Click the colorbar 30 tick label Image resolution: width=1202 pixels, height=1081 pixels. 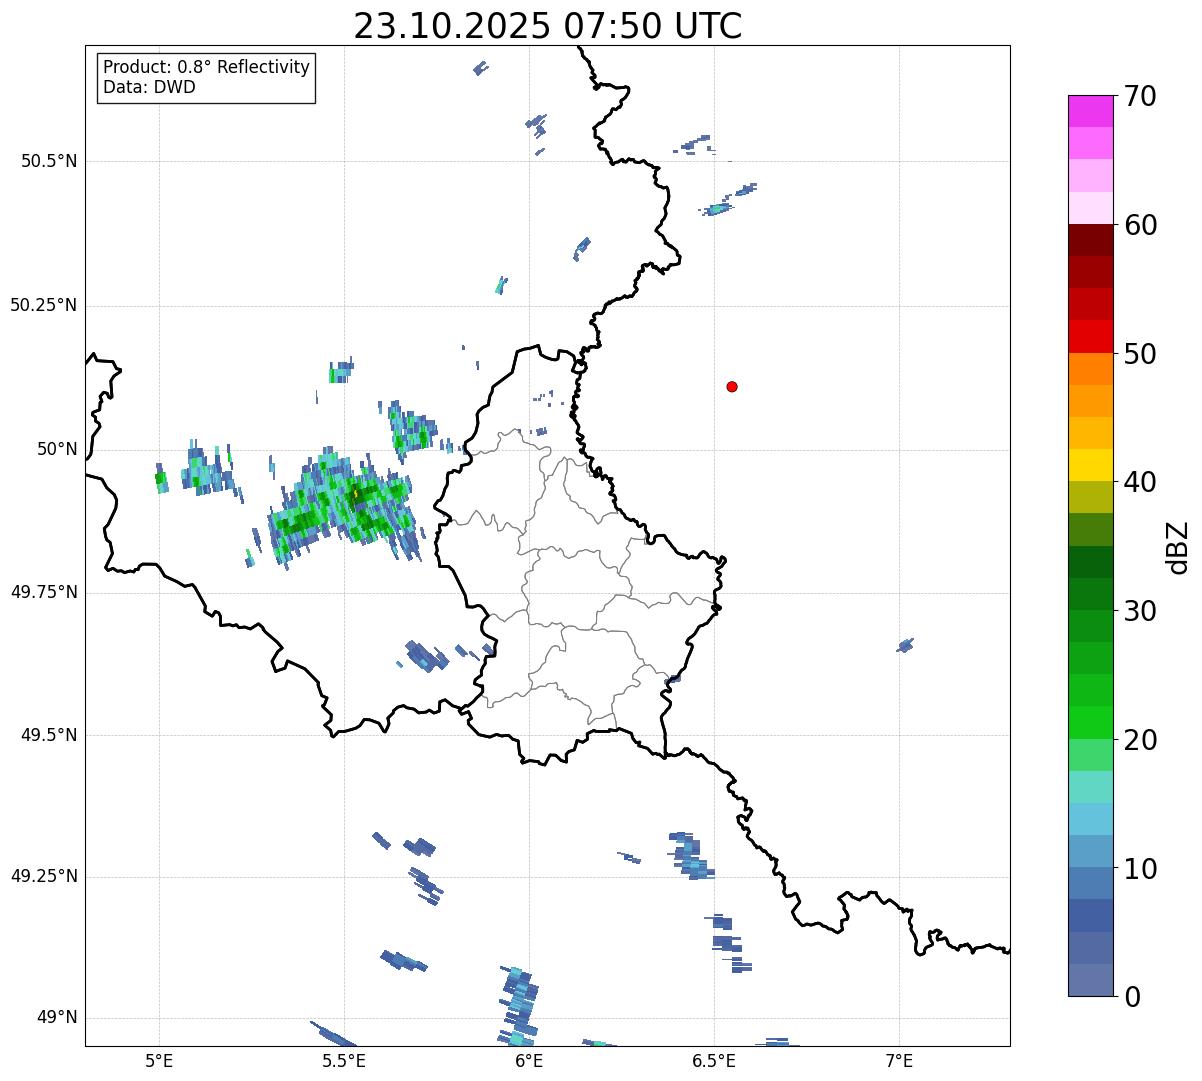point(1140,611)
